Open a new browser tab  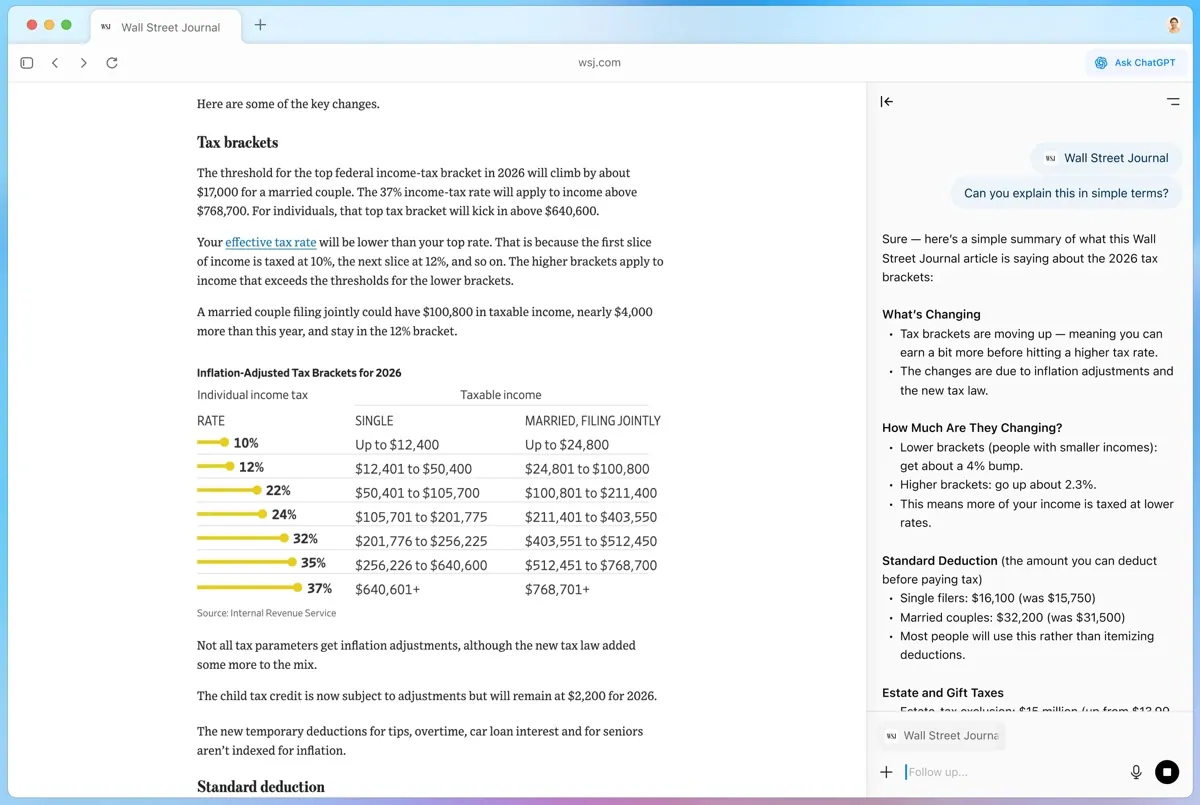260,24
